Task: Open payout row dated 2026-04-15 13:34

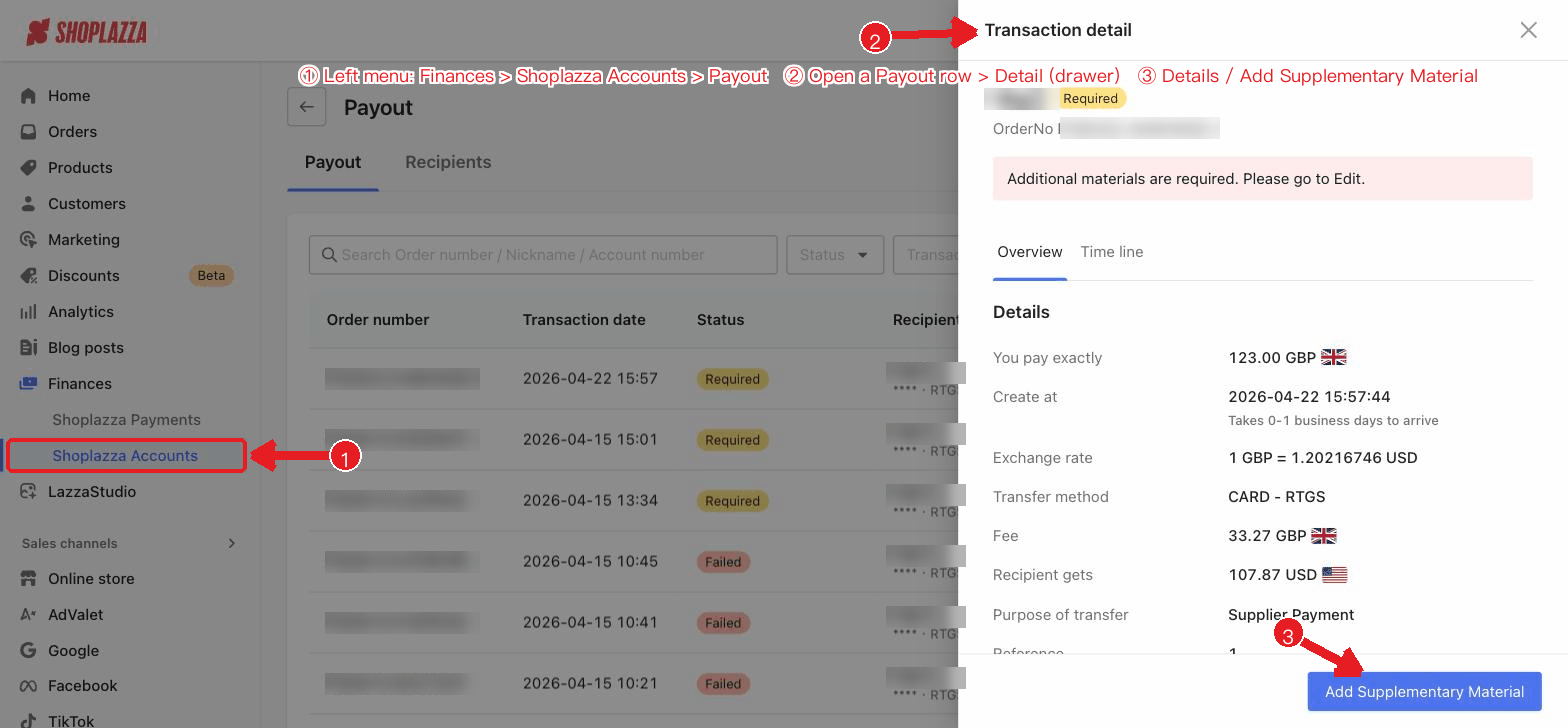Action: pyautogui.click(x=632, y=501)
